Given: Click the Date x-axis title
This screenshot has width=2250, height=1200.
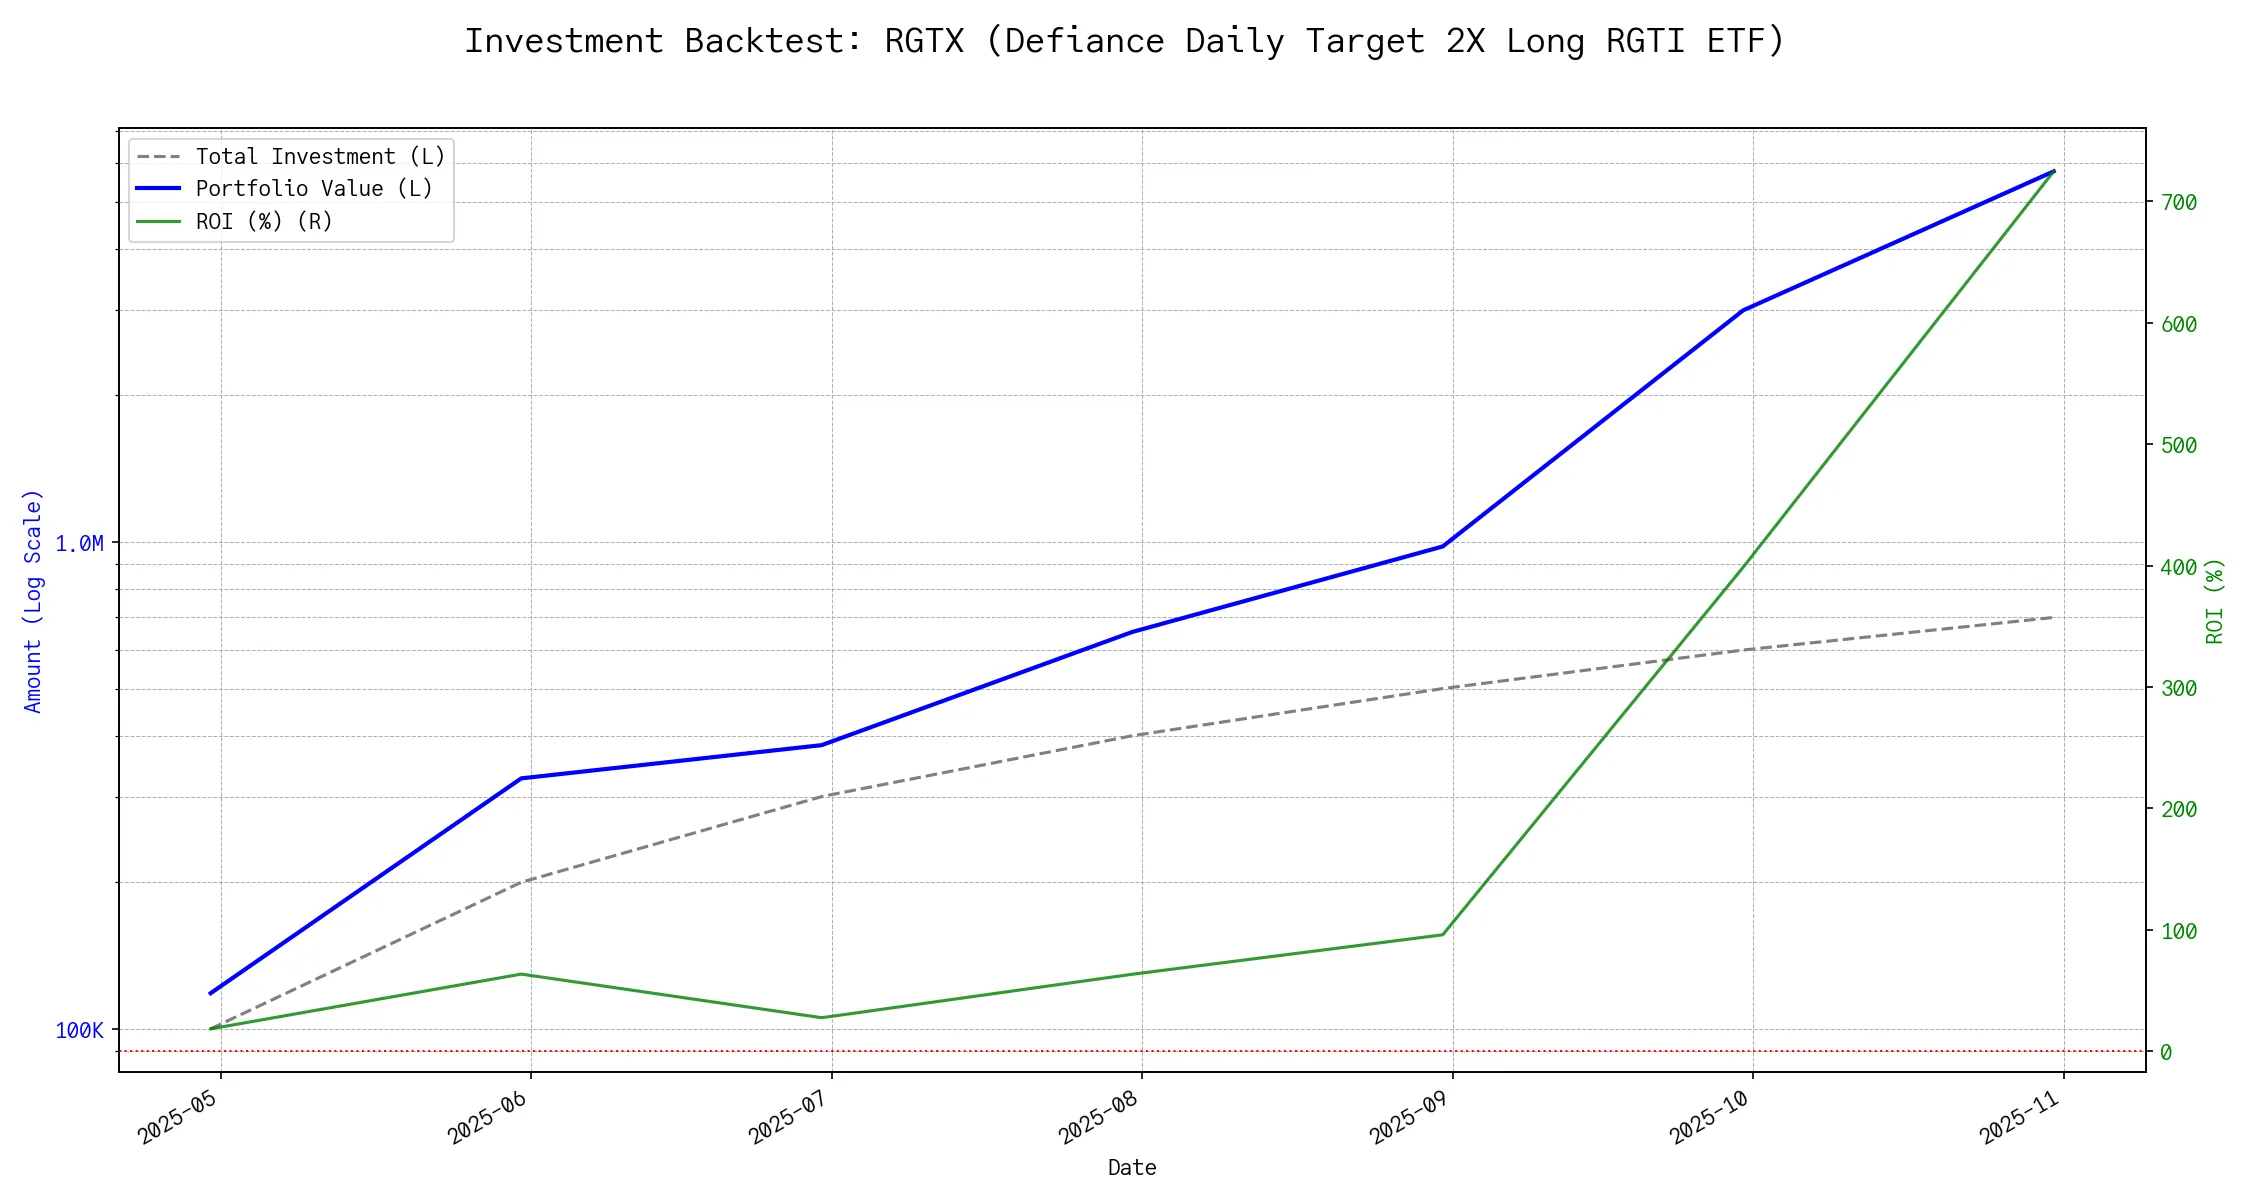Looking at the screenshot, I should click(1132, 1168).
